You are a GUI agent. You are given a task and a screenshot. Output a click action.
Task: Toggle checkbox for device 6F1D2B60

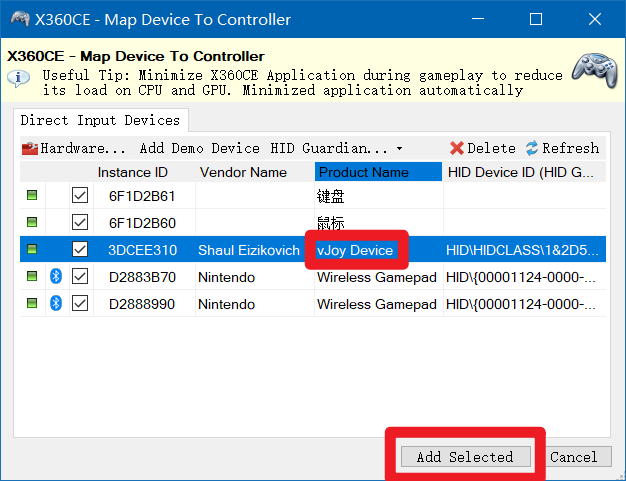point(80,222)
